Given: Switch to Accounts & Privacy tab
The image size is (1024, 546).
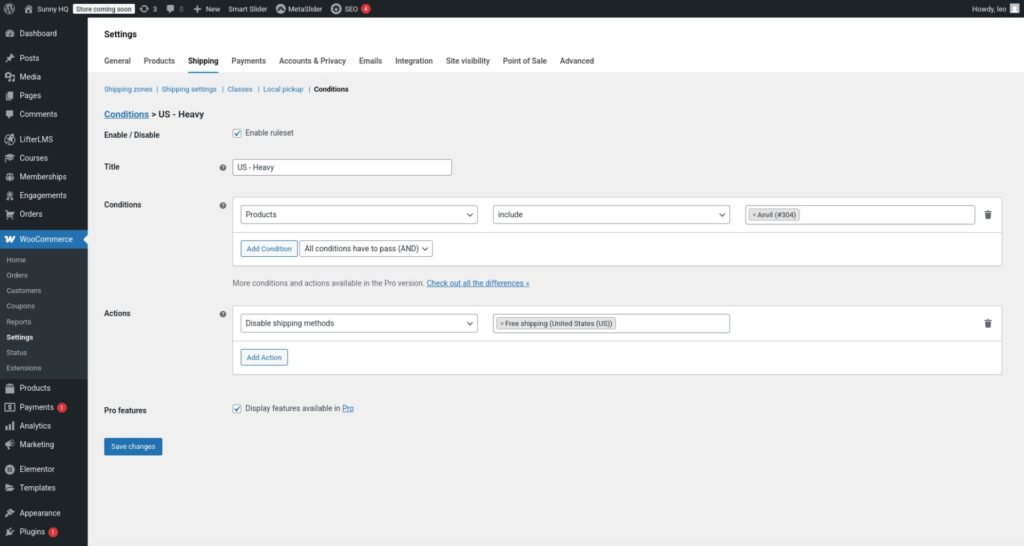Looking at the screenshot, I should click(x=312, y=61).
